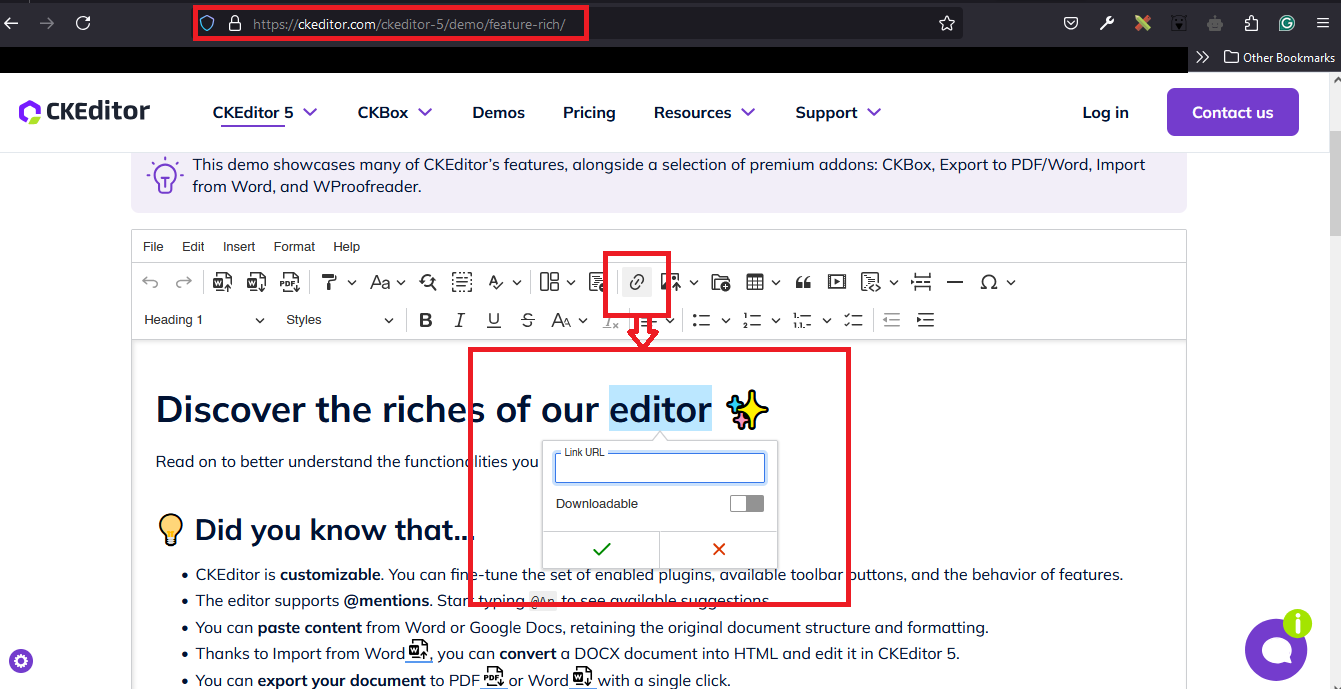Screen dimensions: 1341x689
Task: Click the CKEditor logo
Action: [x=84, y=111]
